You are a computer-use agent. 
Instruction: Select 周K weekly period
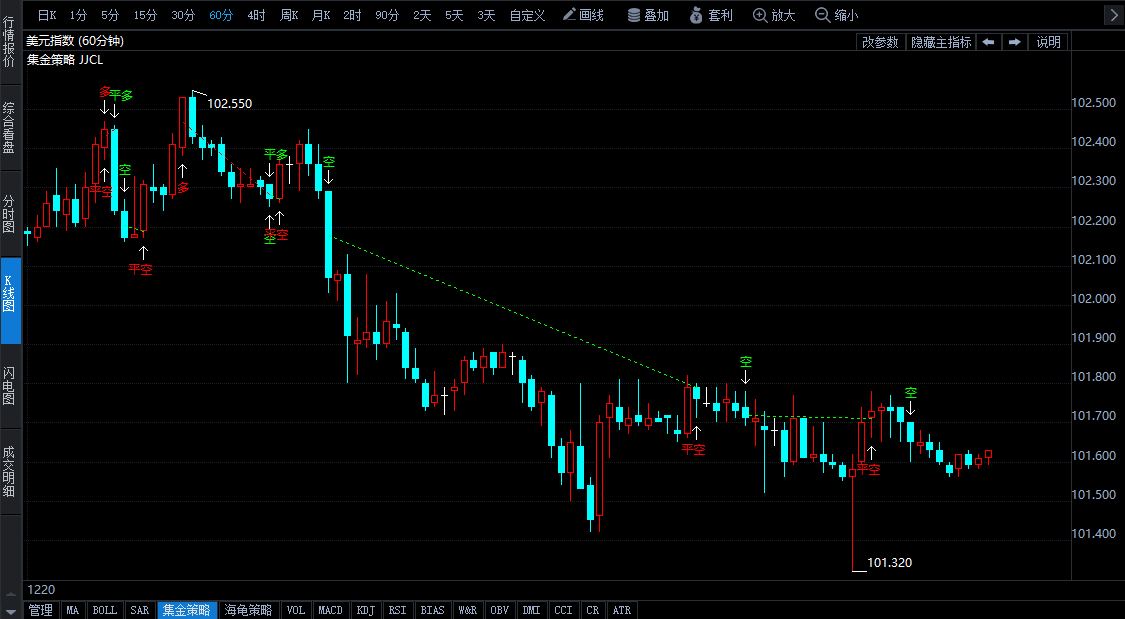288,15
